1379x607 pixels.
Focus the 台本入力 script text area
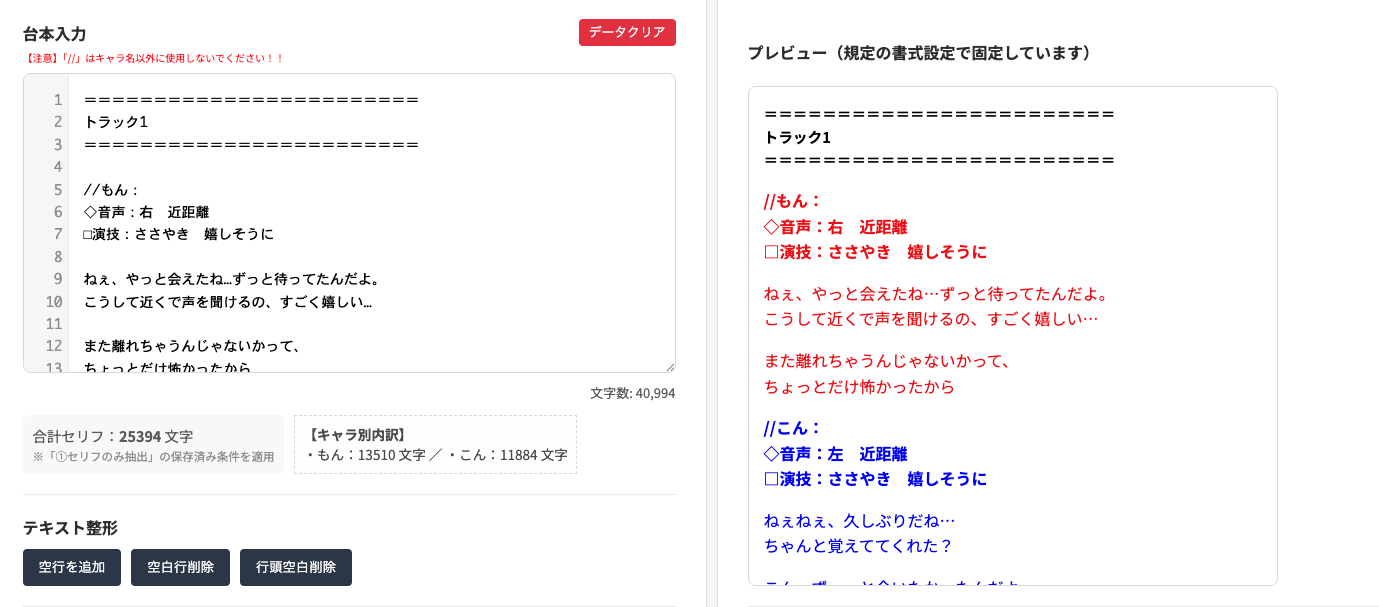[349, 223]
